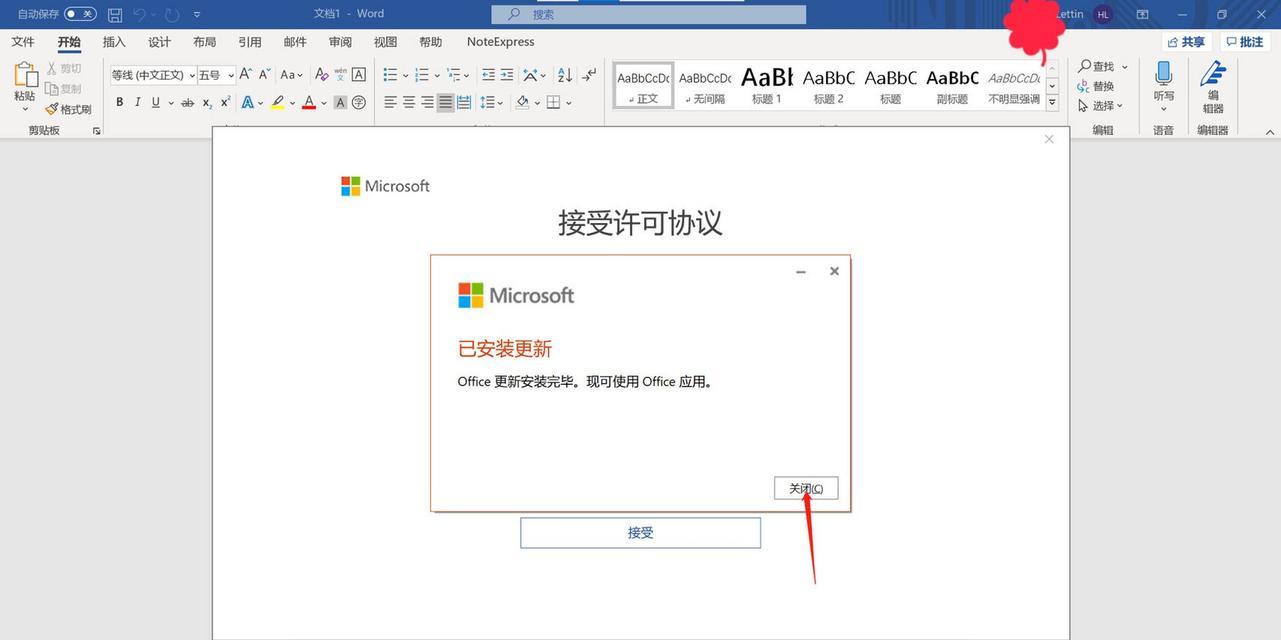Open the line spacing dropdown
This screenshot has width=1281, height=640.
[499, 103]
